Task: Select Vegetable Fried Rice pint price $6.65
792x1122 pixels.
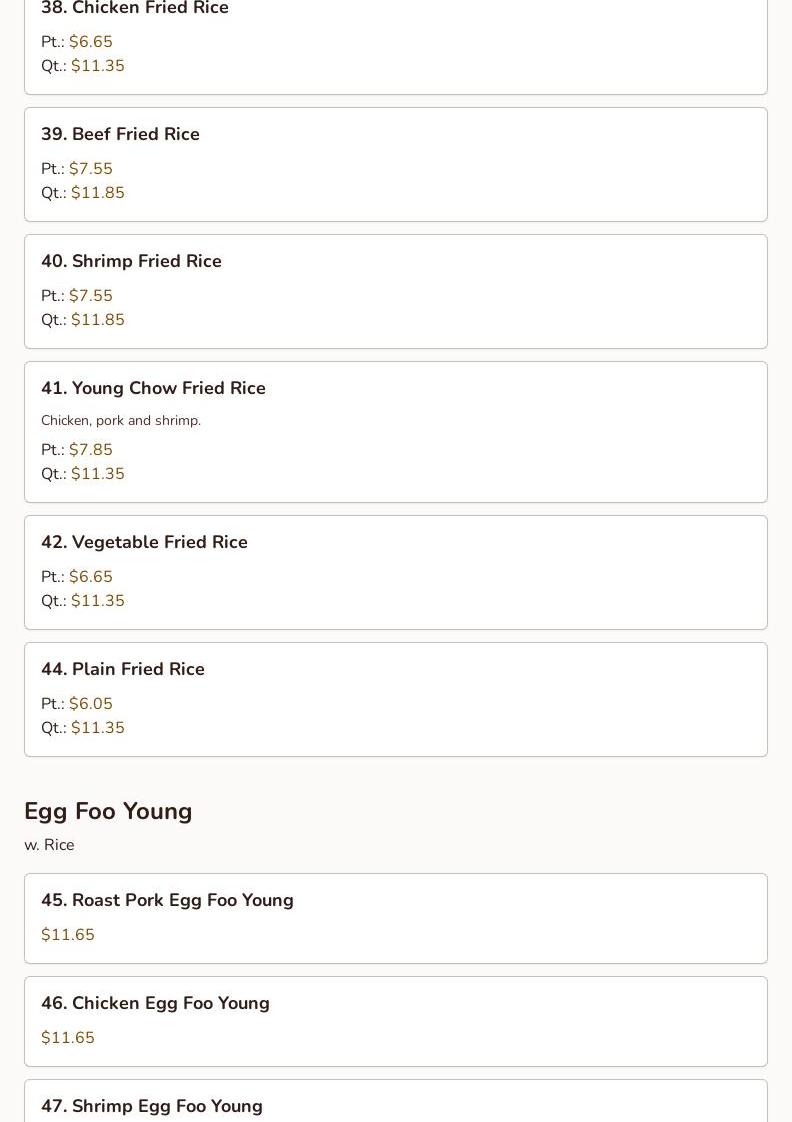Action: click(91, 577)
